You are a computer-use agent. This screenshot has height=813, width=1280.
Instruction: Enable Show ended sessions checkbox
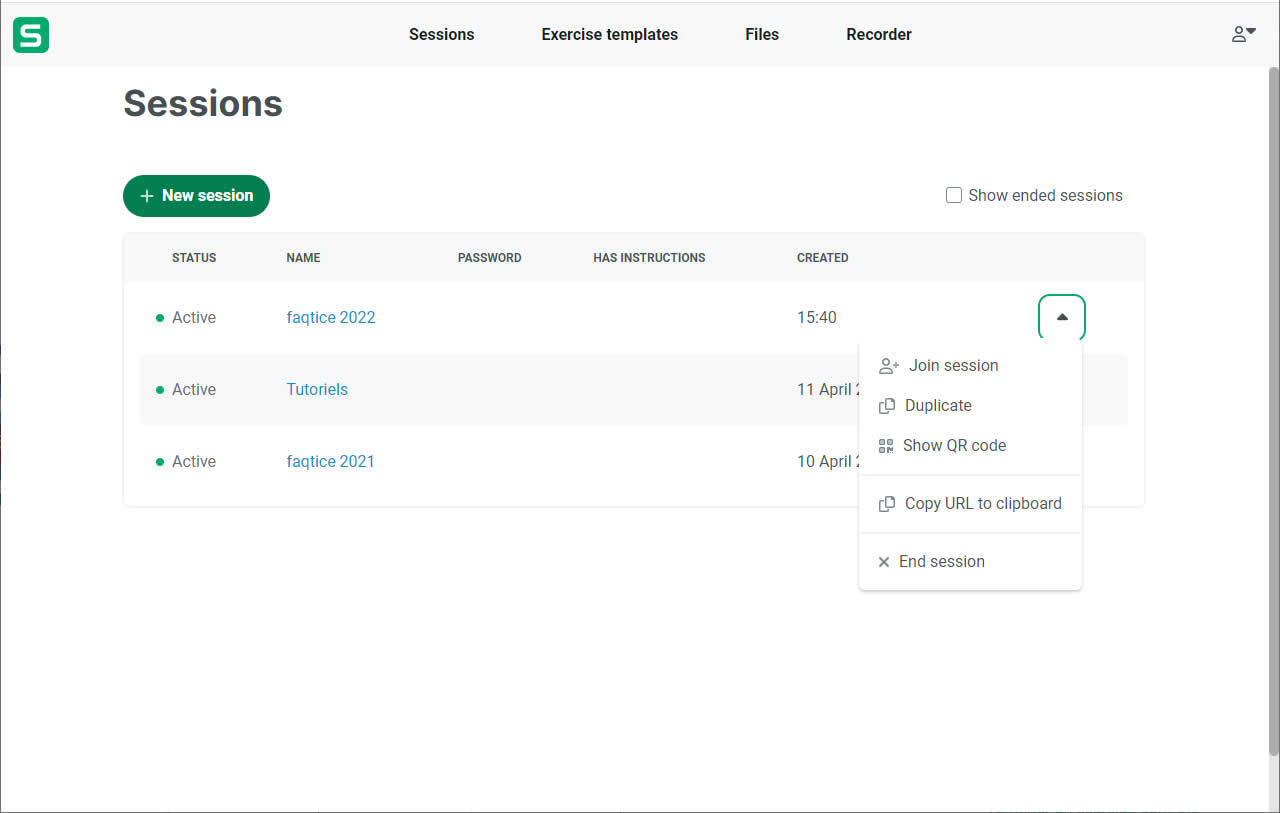[x=954, y=196]
